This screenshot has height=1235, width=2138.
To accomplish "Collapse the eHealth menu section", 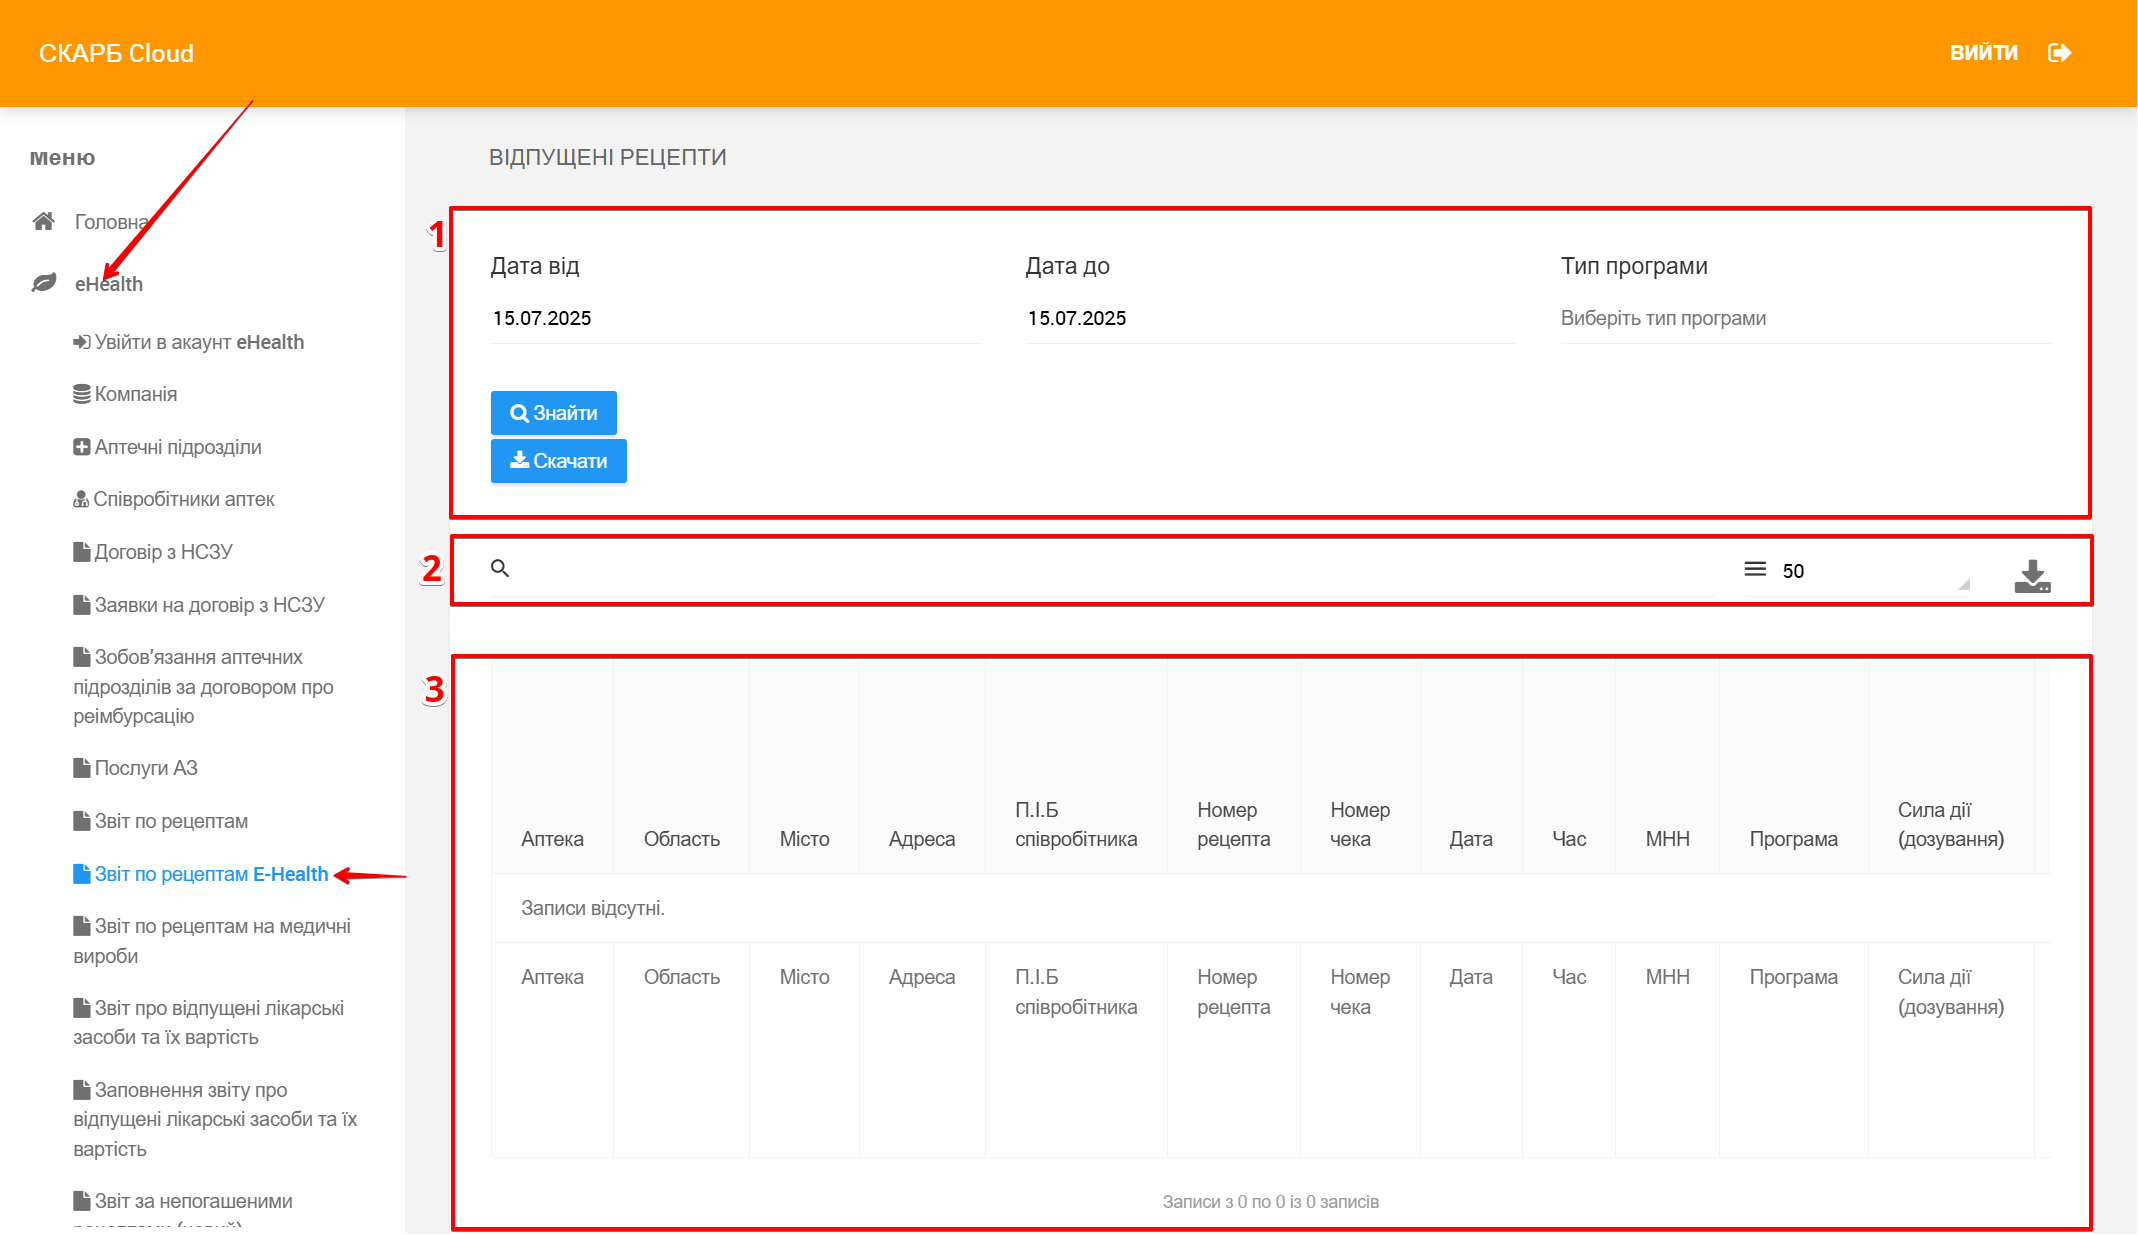I will point(109,284).
